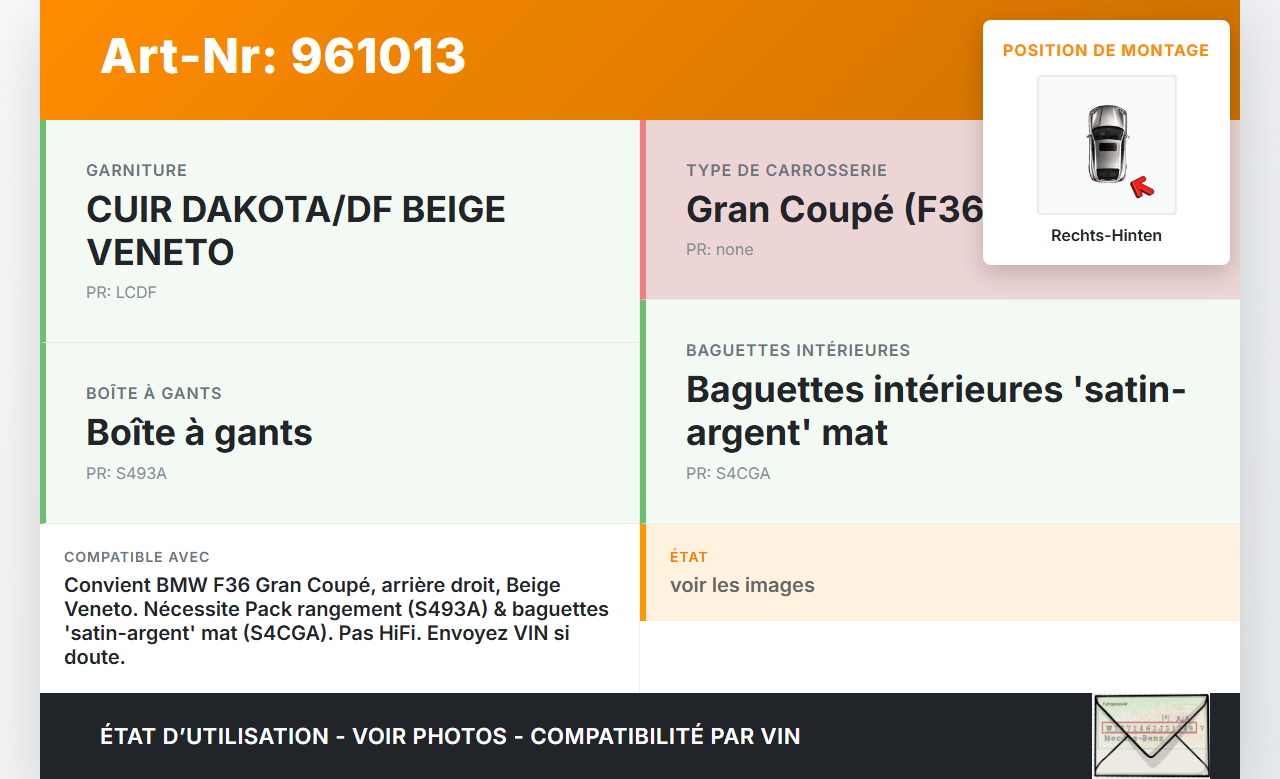Click the Position de montage title
The height and width of the screenshot is (779, 1280).
click(x=1106, y=50)
